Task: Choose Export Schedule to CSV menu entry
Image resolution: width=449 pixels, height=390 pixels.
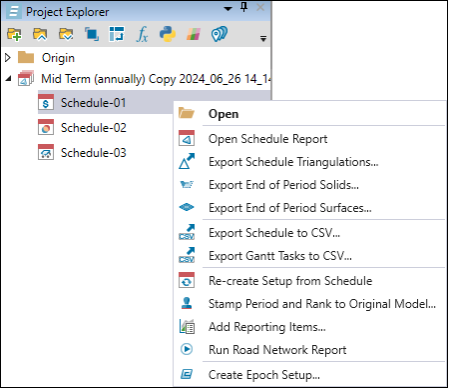Action: [x=274, y=233]
